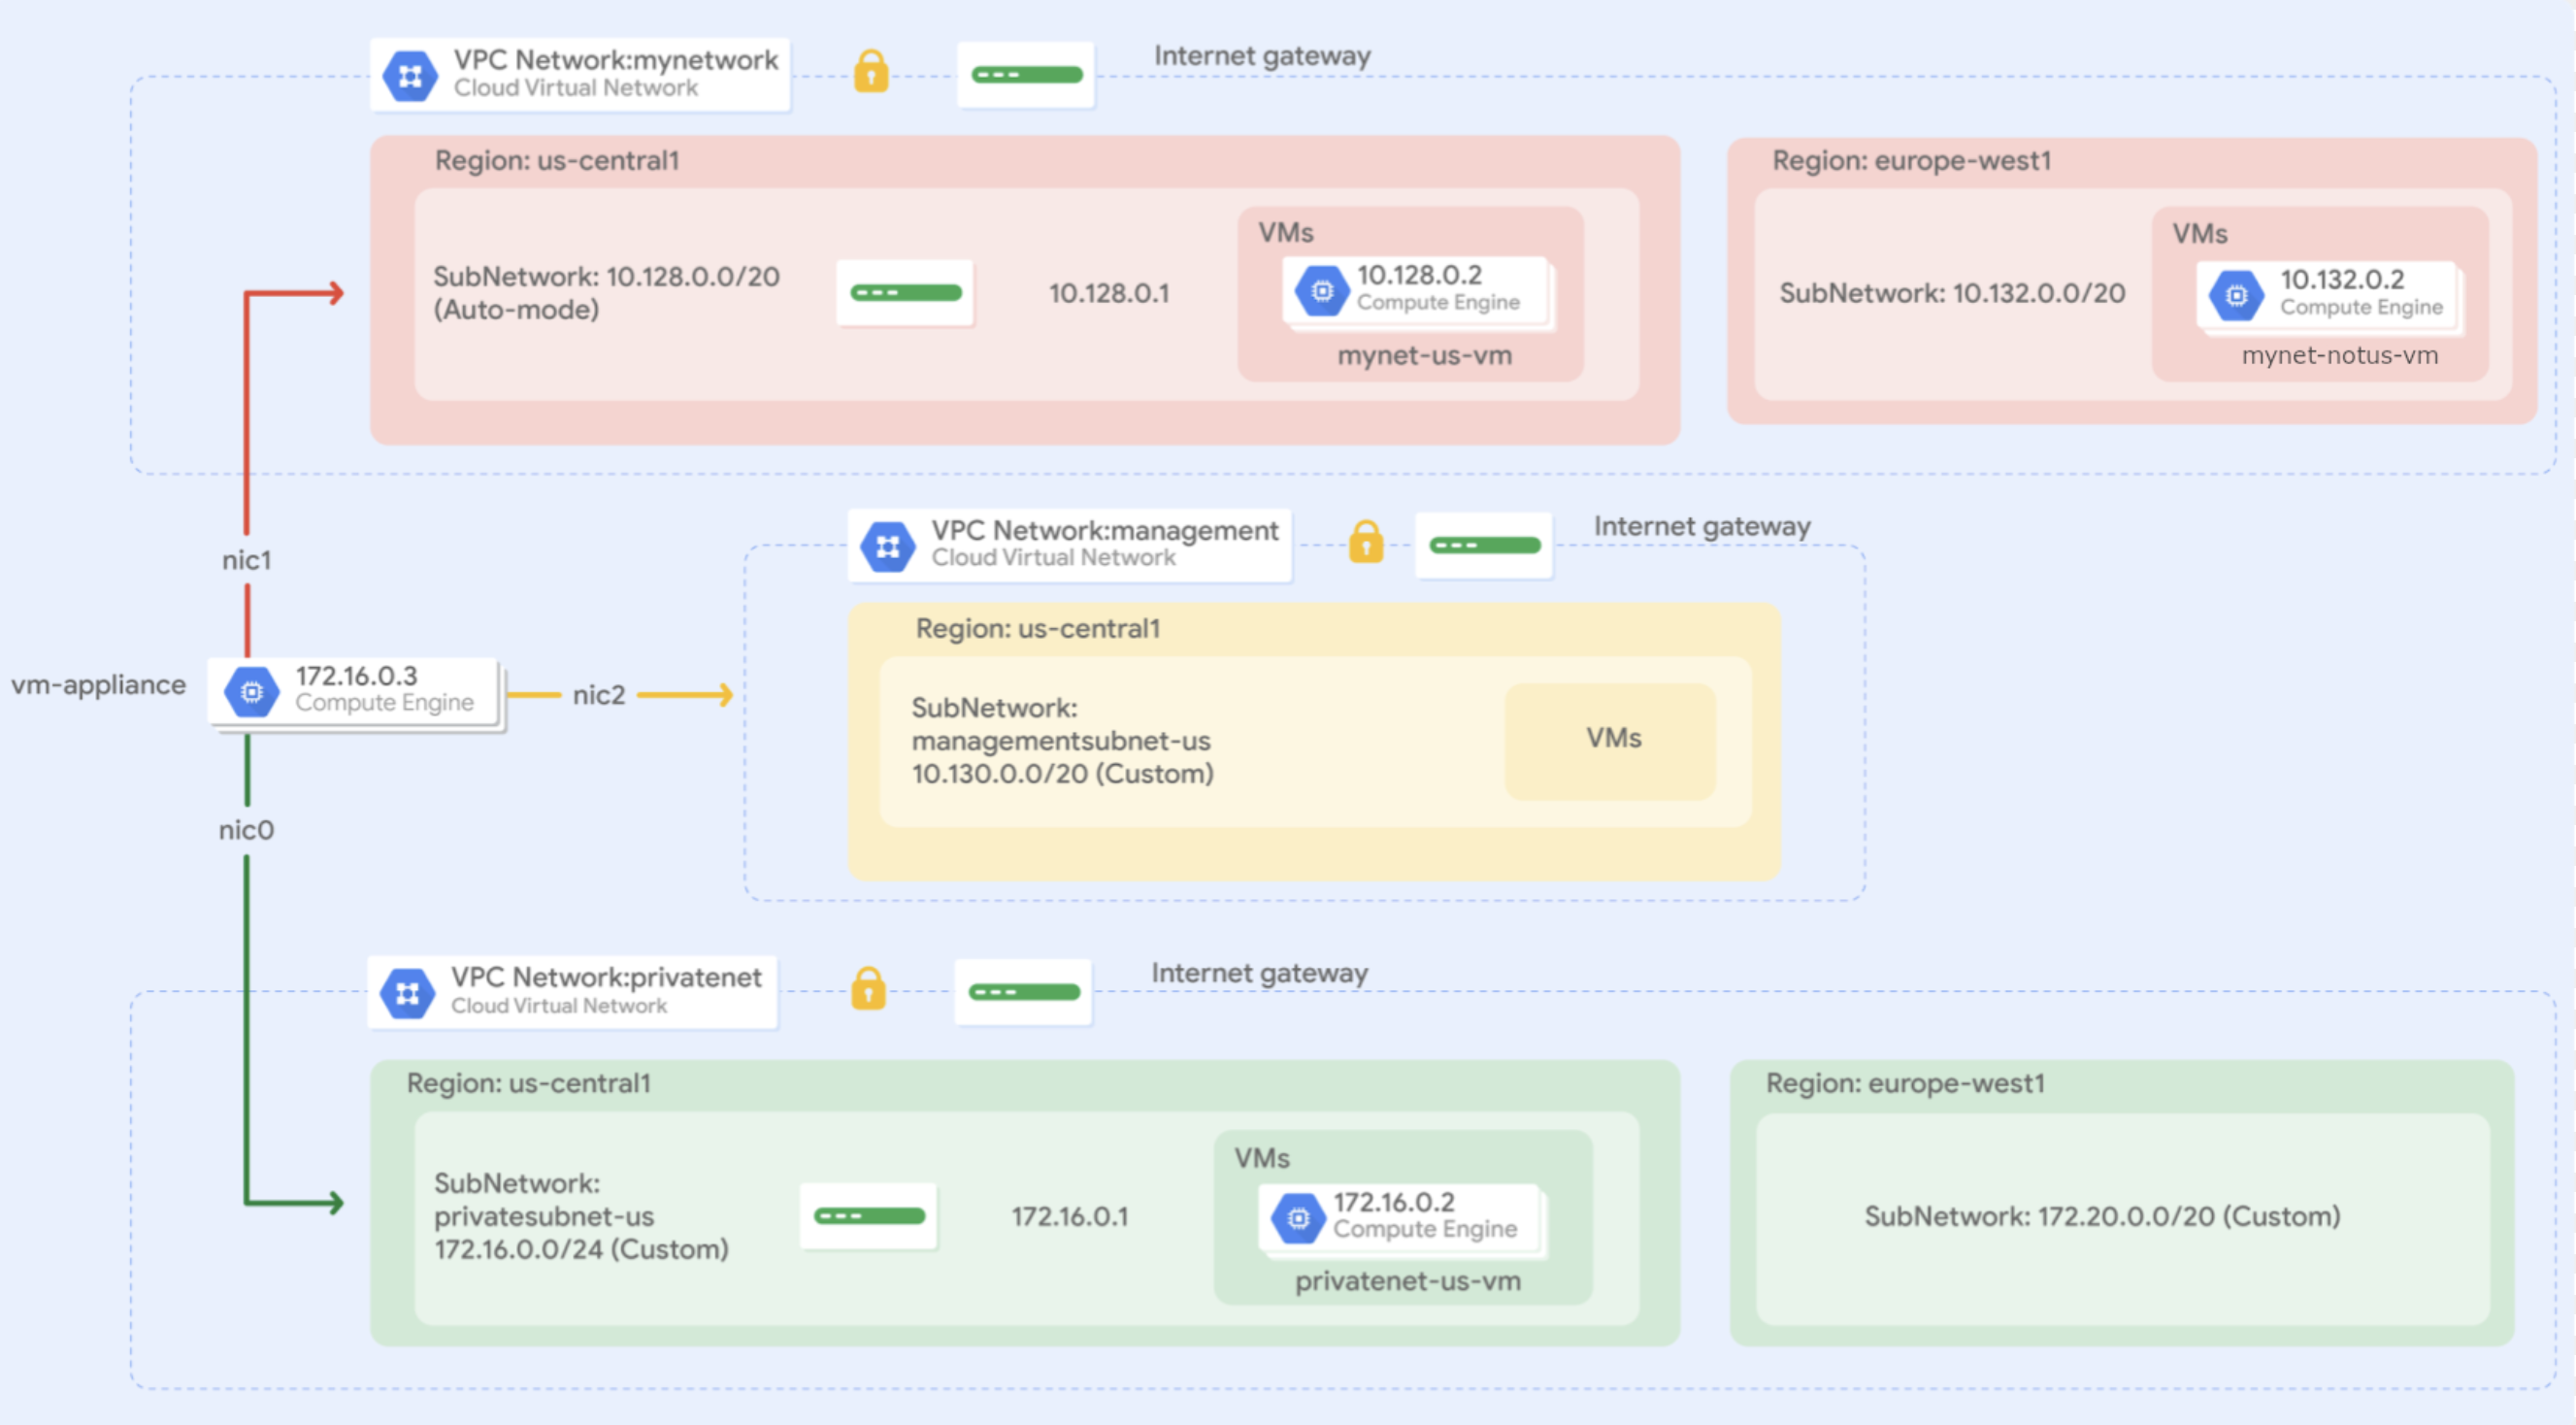Click the mynetwork Internet gateway router icon

(x=1026, y=75)
